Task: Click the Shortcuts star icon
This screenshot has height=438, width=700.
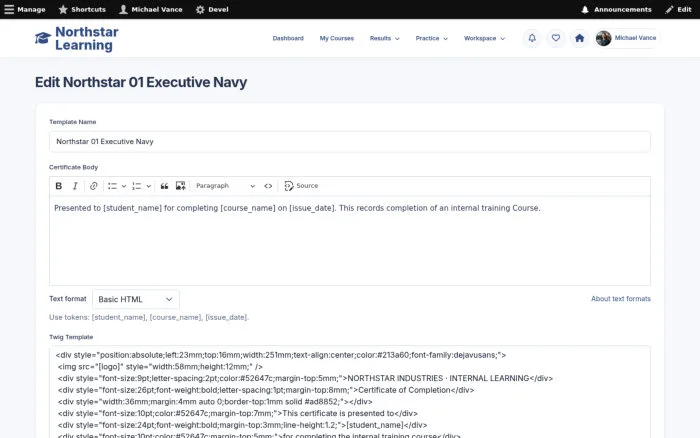Action: (x=63, y=9)
